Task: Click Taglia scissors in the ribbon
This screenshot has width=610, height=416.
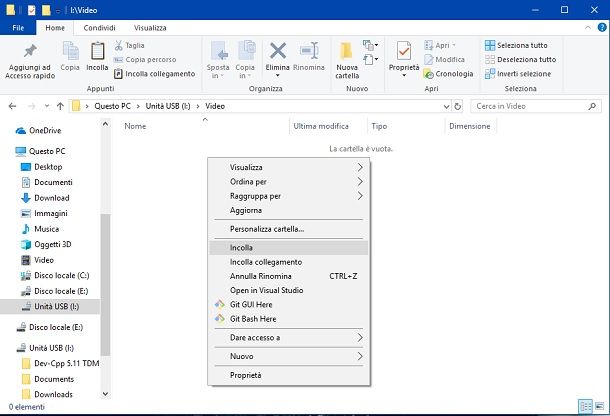Action: tap(130, 45)
